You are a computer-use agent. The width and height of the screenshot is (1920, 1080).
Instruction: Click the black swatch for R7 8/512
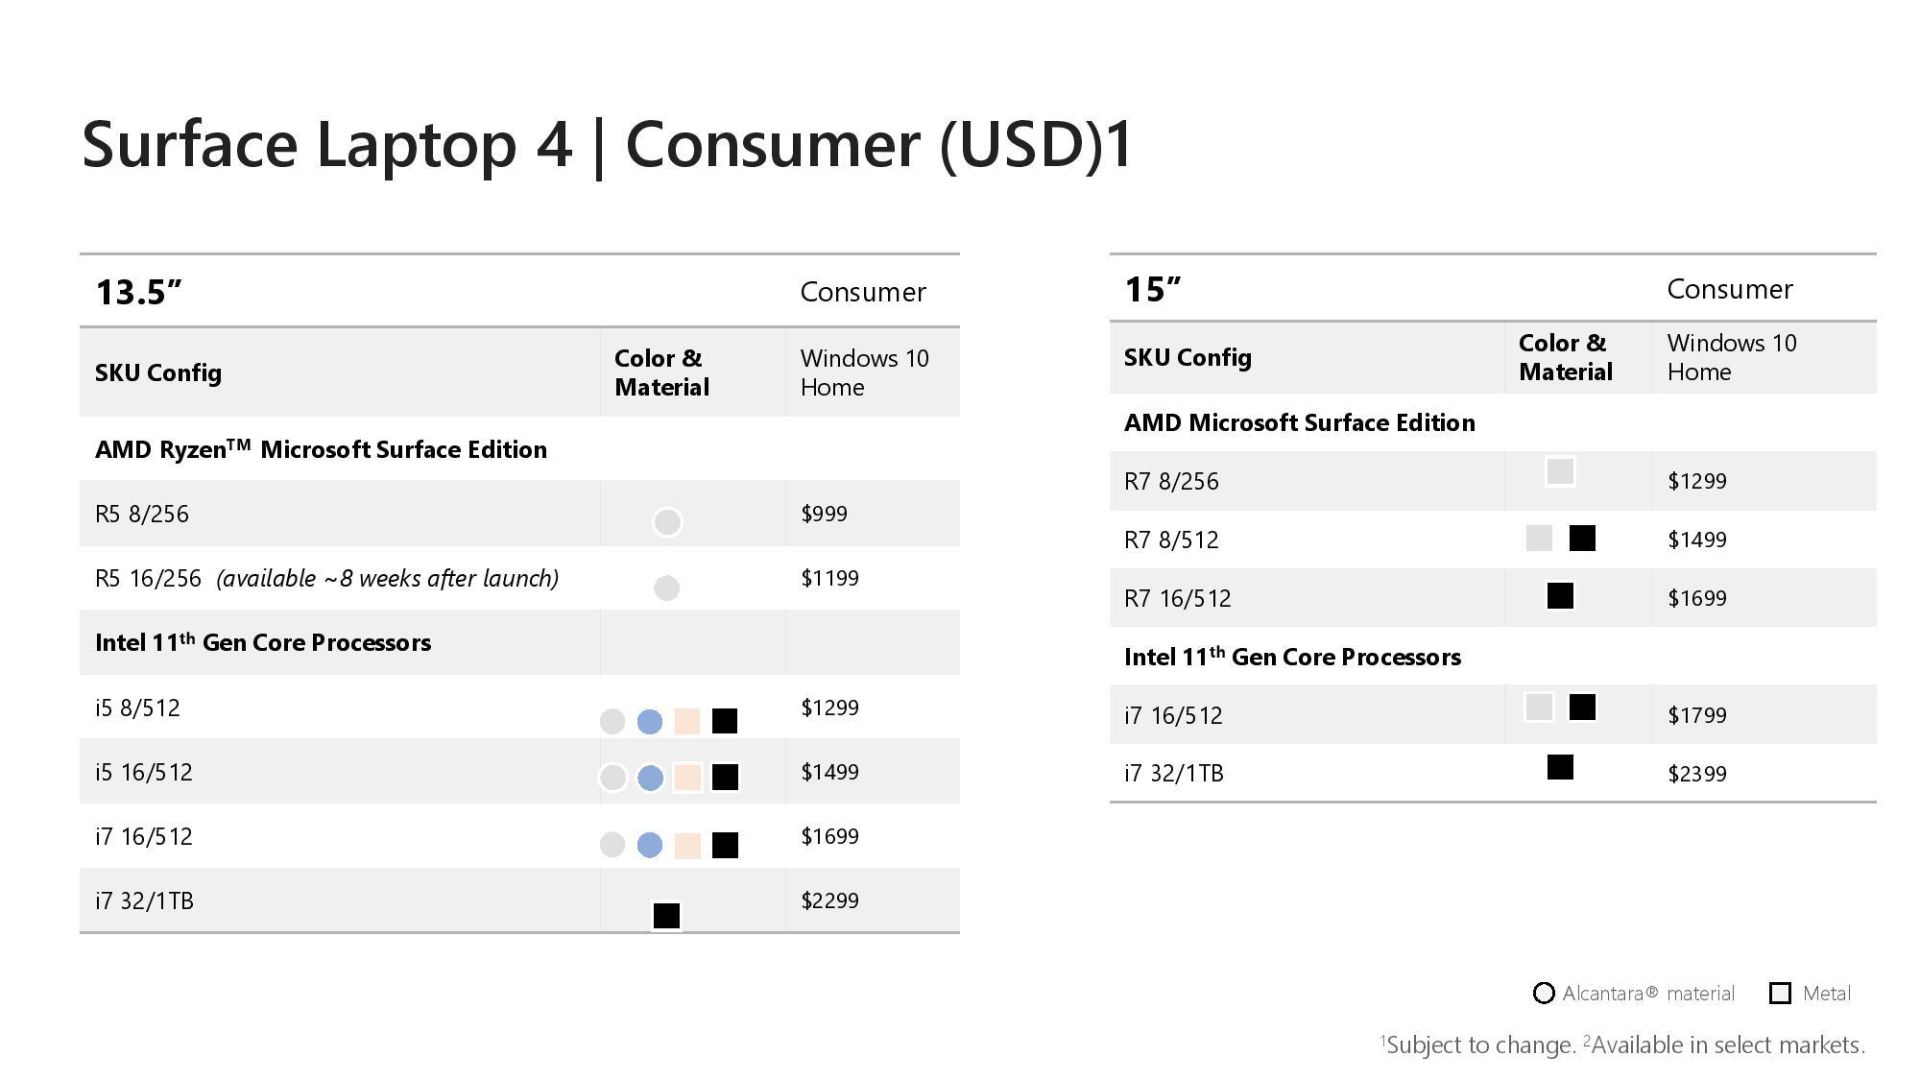pos(1582,538)
